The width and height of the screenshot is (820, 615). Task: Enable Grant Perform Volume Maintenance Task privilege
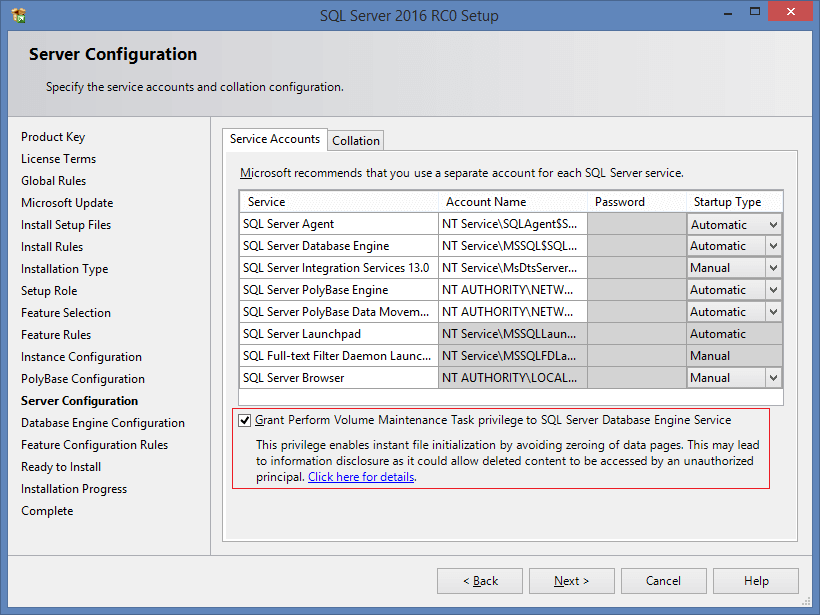click(245, 420)
